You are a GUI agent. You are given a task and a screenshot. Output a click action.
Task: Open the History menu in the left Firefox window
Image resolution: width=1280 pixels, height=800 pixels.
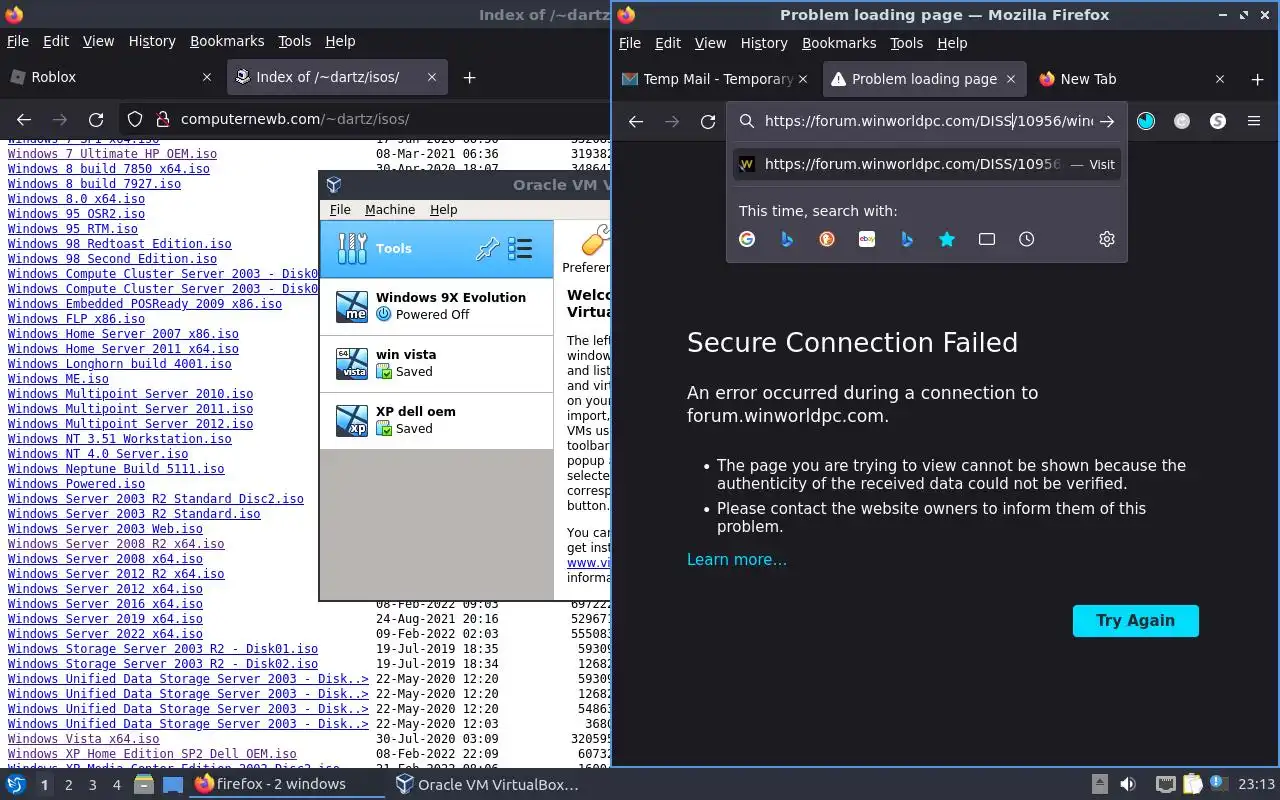(x=151, y=41)
